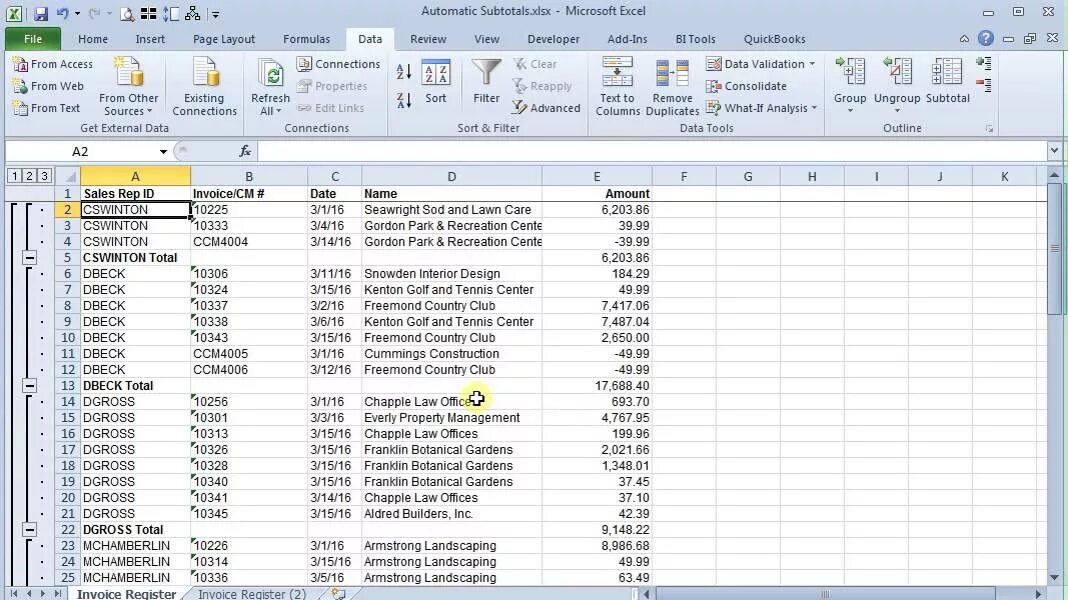Open the Outline dialog launcher
1068x600 pixels.
[989, 129]
